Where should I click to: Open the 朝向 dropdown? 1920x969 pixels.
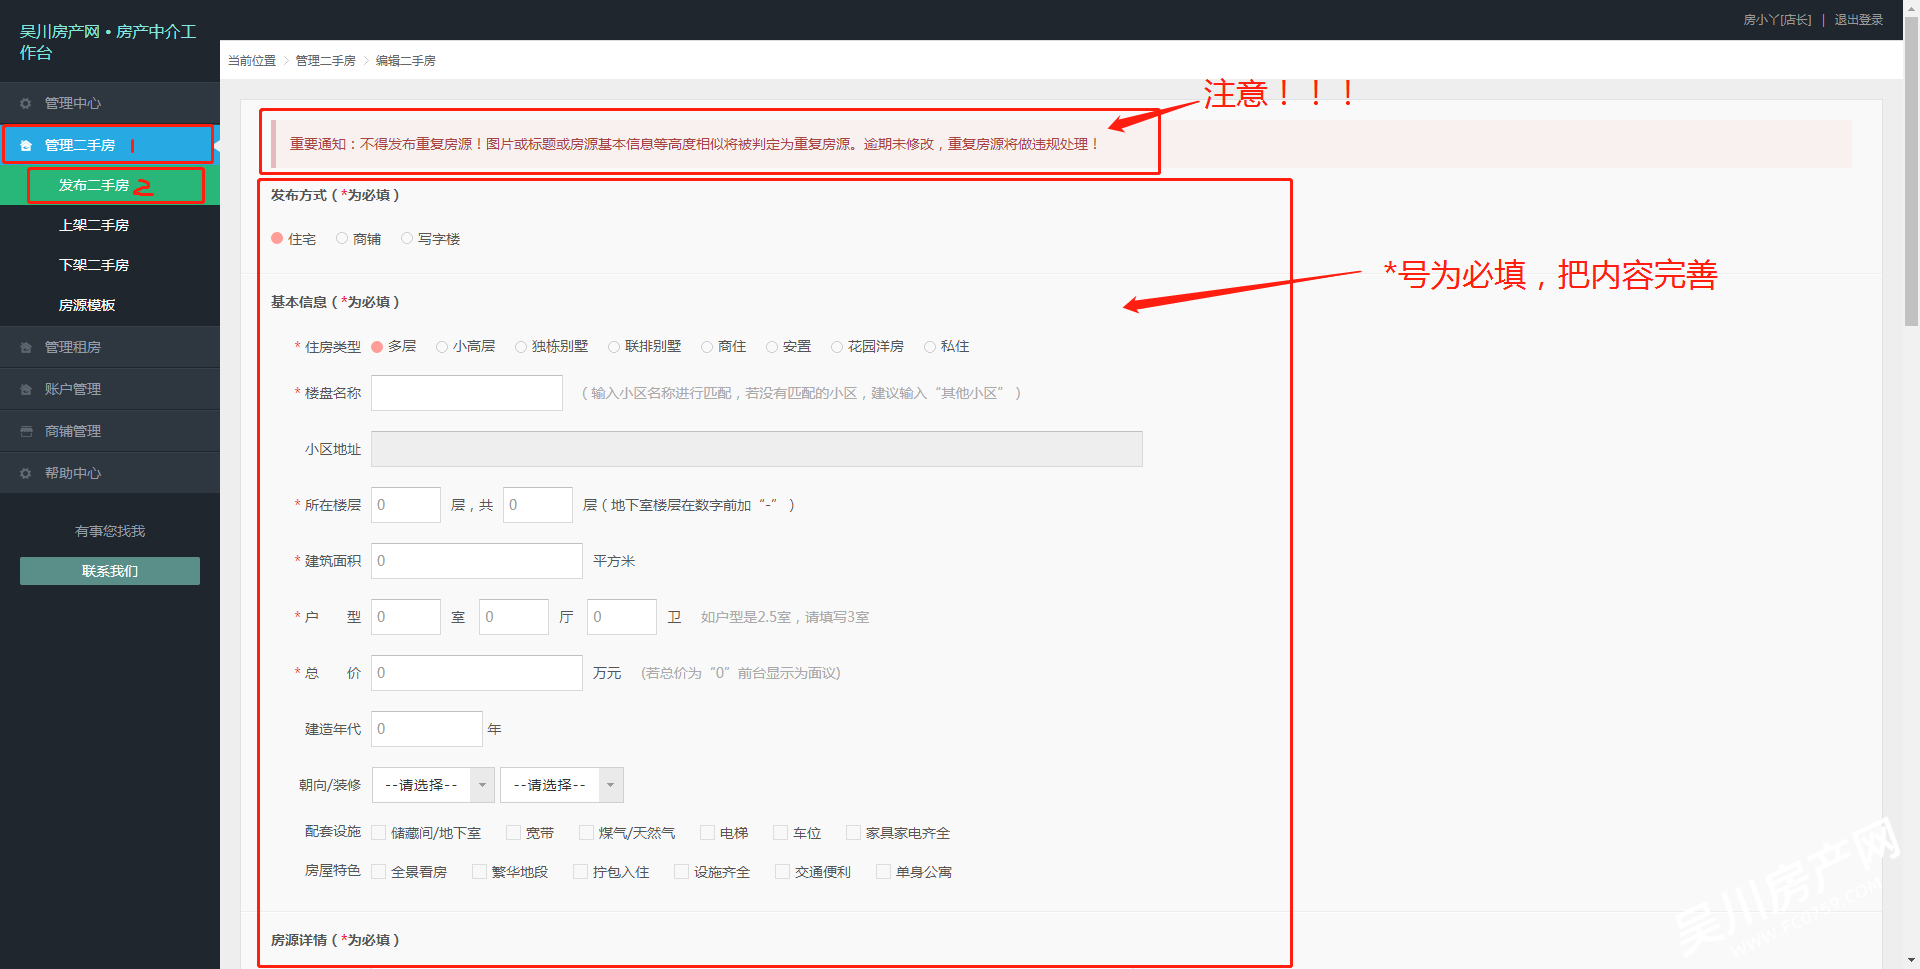click(434, 785)
